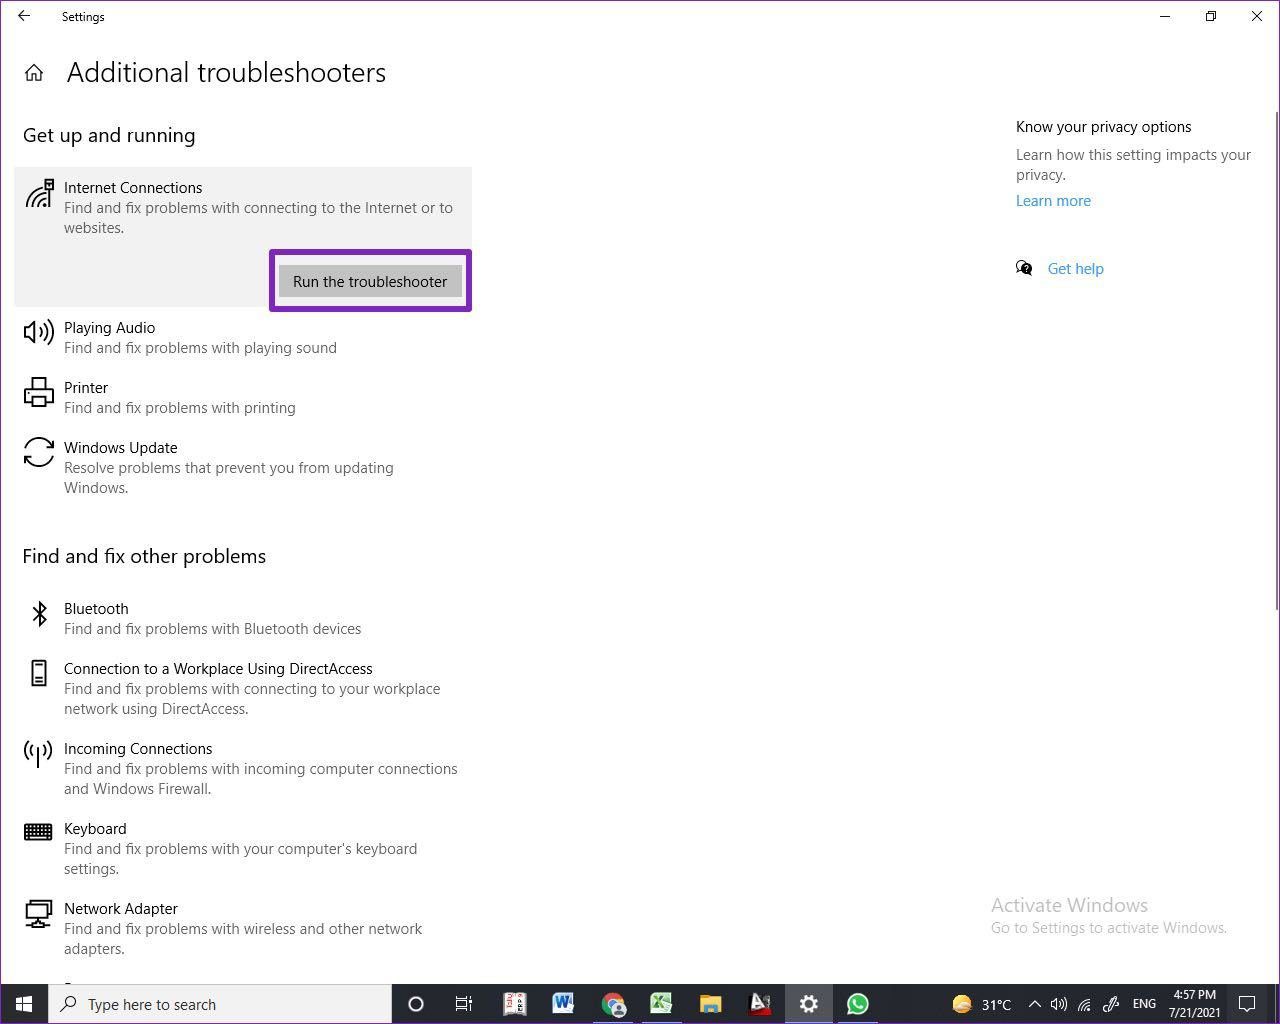Click the Settings back arrow

click(24, 16)
